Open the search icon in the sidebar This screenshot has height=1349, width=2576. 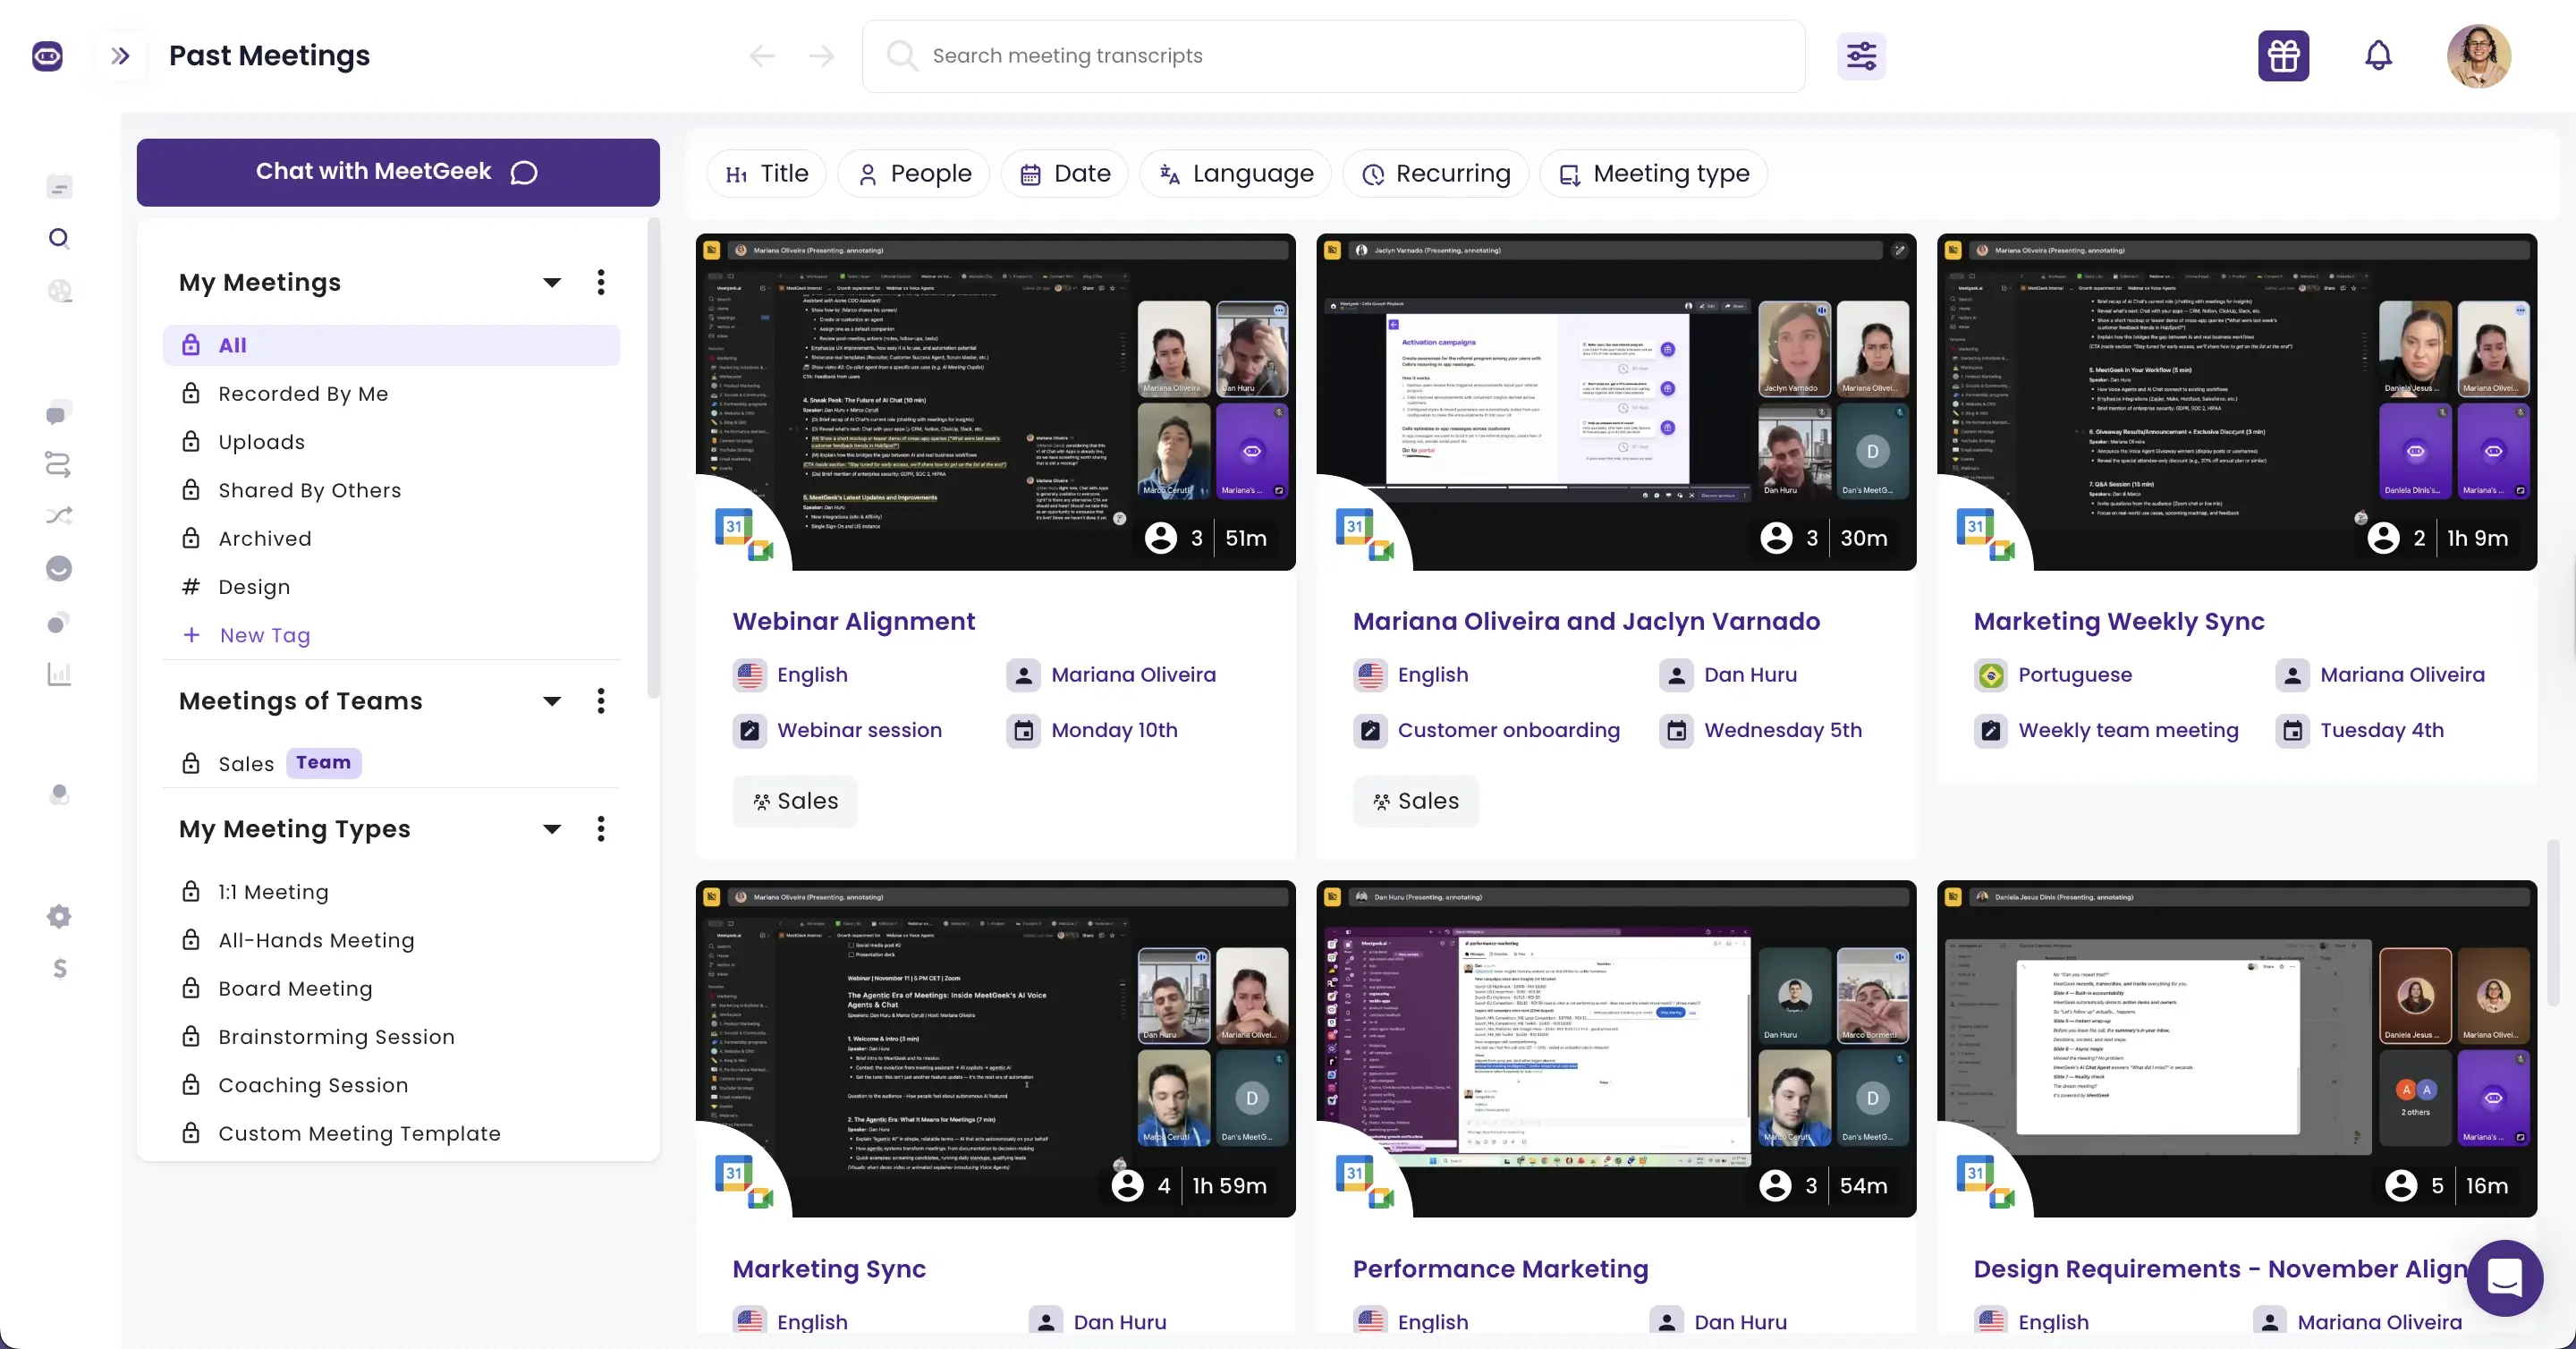click(x=59, y=238)
